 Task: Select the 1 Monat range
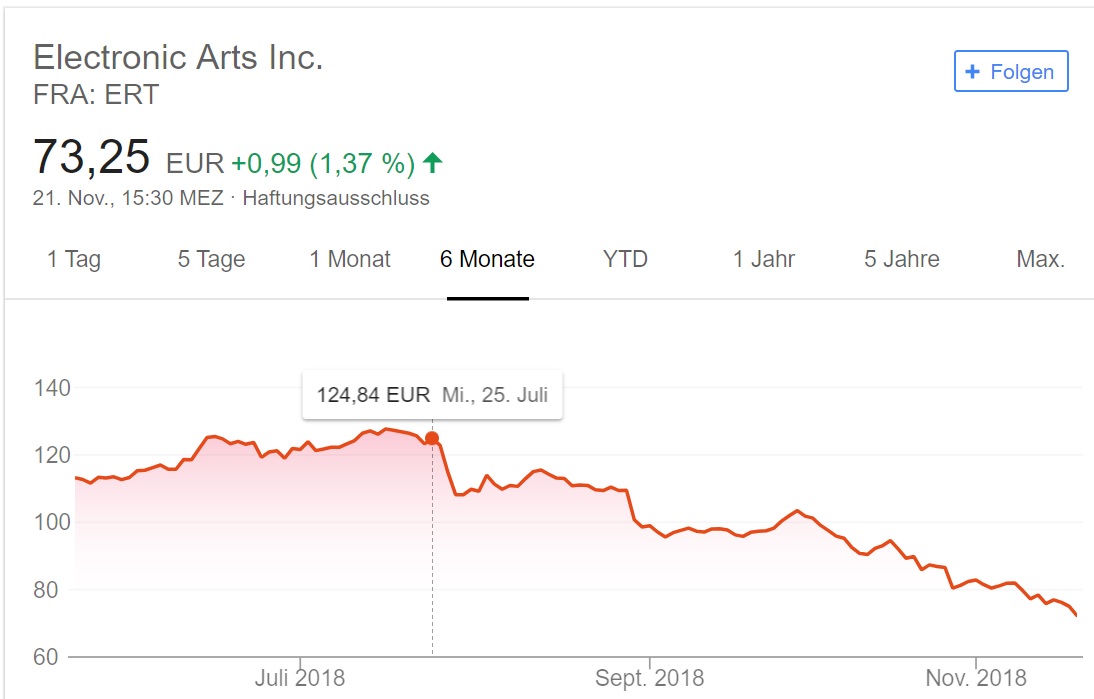coord(350,259)
